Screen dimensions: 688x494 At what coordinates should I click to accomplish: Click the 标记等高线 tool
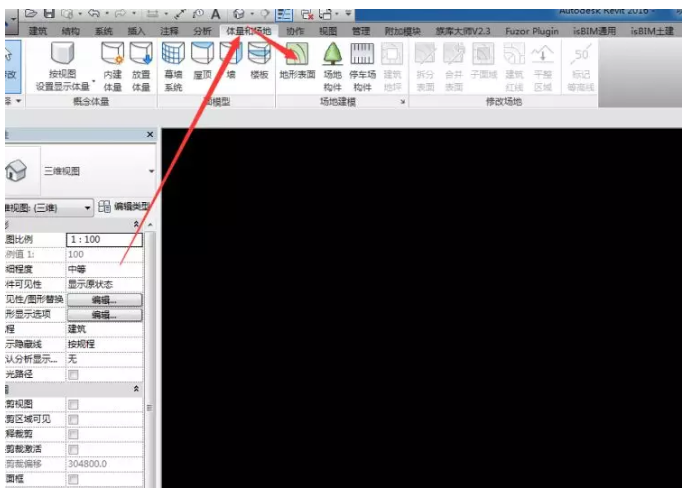click(580, 66)
